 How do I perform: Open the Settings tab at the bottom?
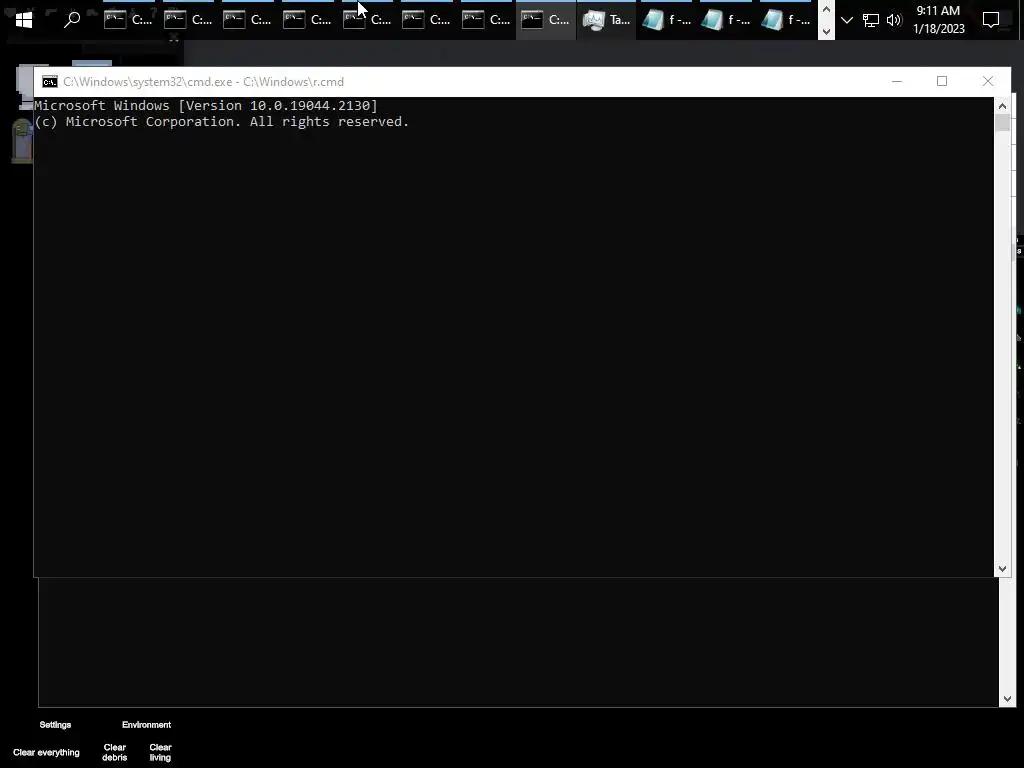point(56,725)
